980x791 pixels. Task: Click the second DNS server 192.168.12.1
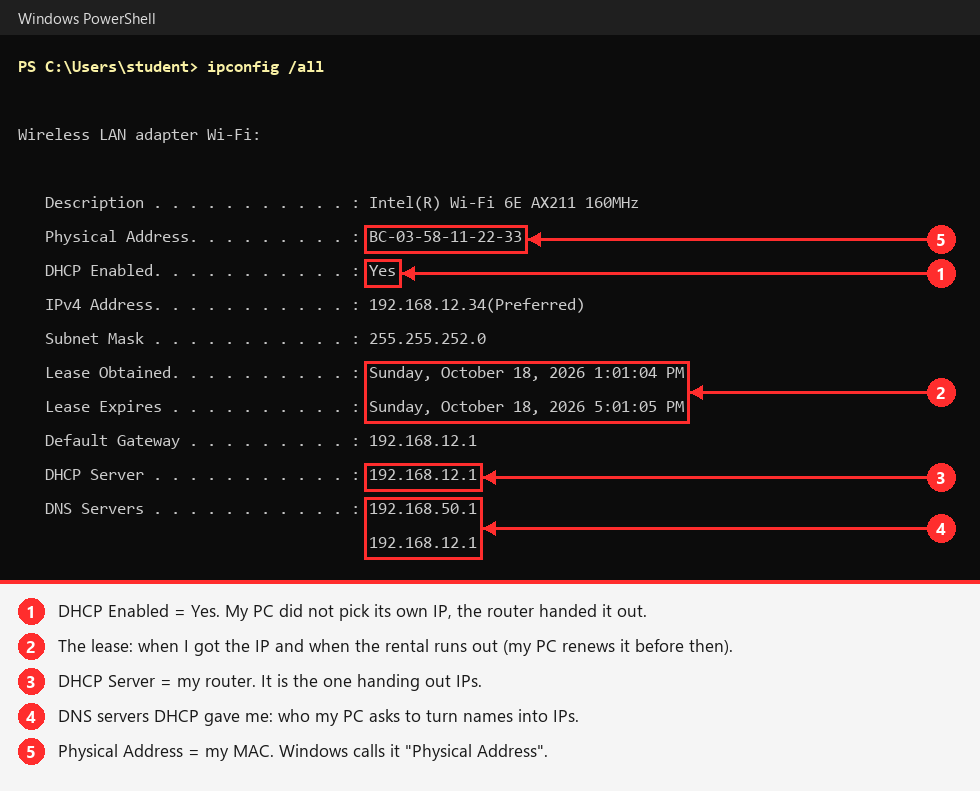pyautogui.click(x=422, y=543)
